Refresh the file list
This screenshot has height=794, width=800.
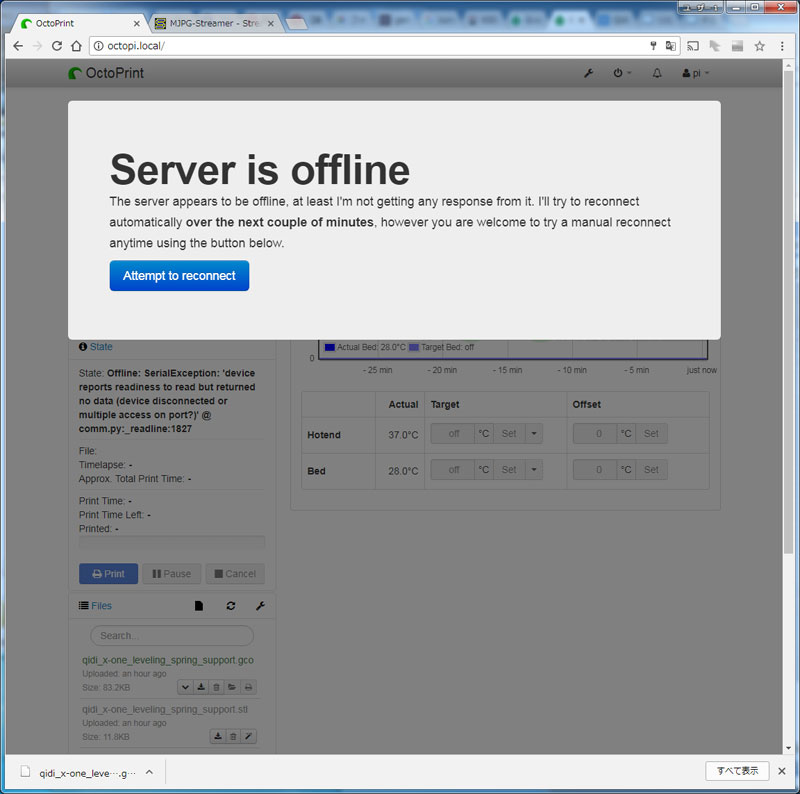[231, 606]
